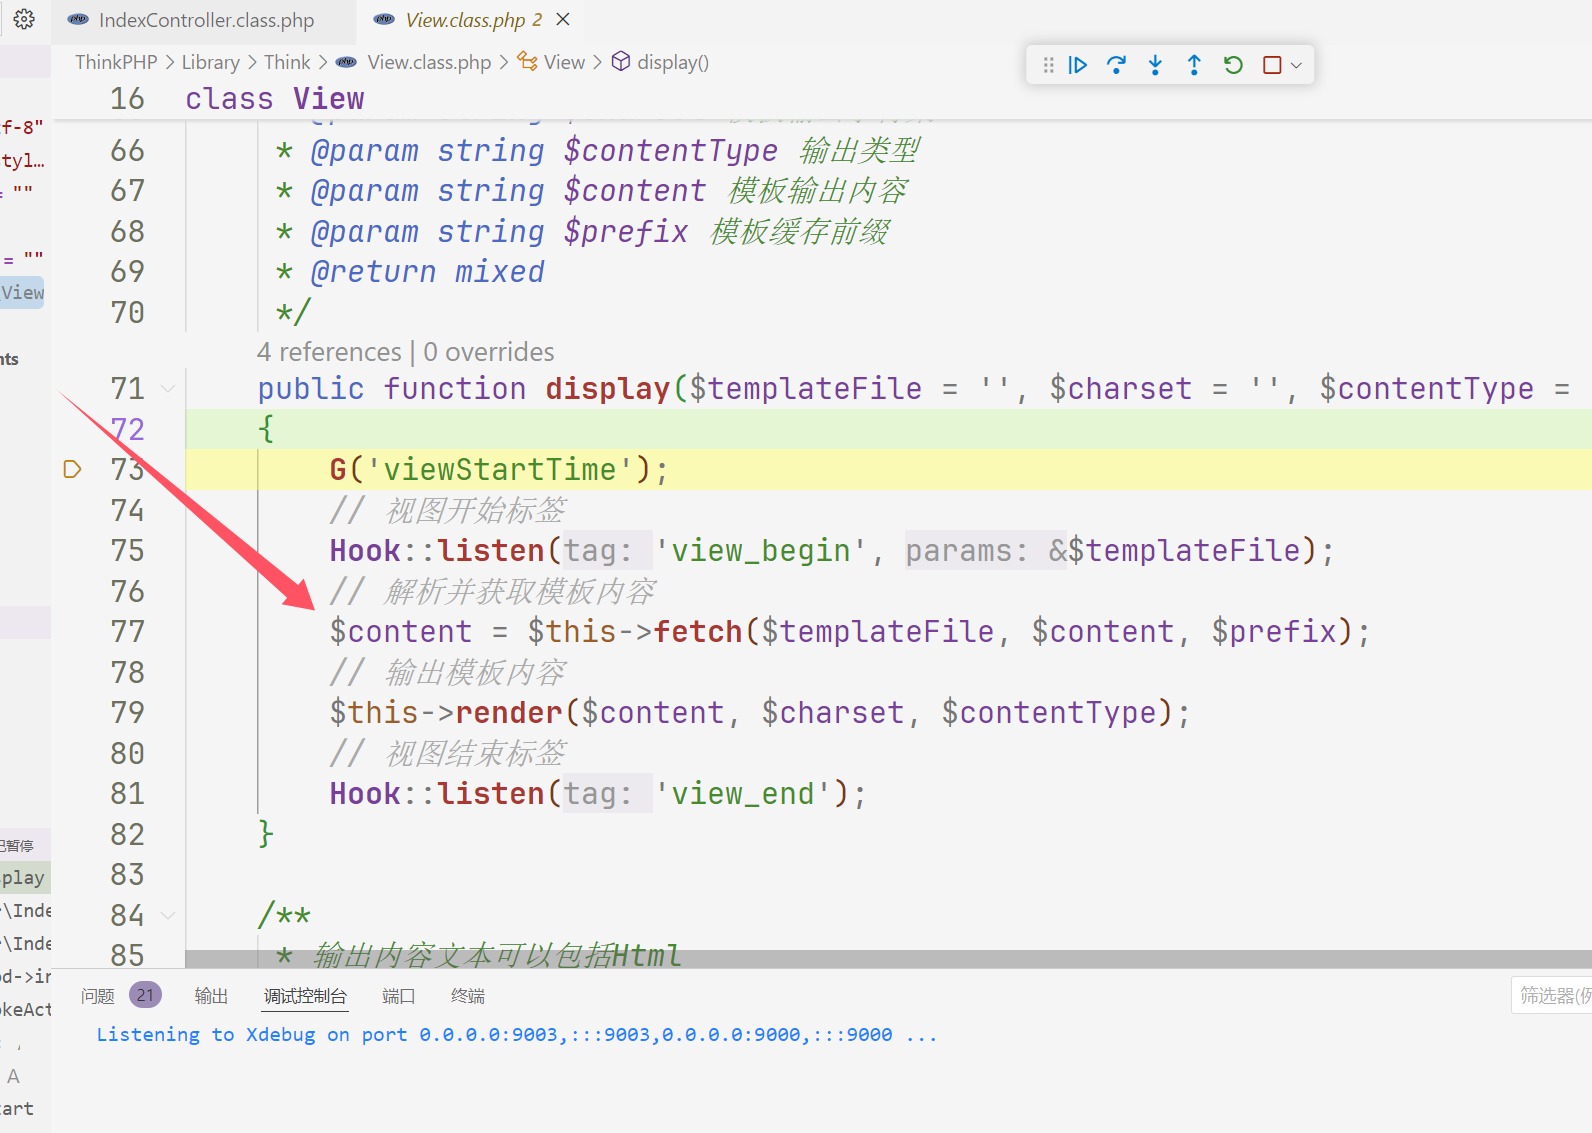Fold the comment block at line 84

click(x=168, y=915)
